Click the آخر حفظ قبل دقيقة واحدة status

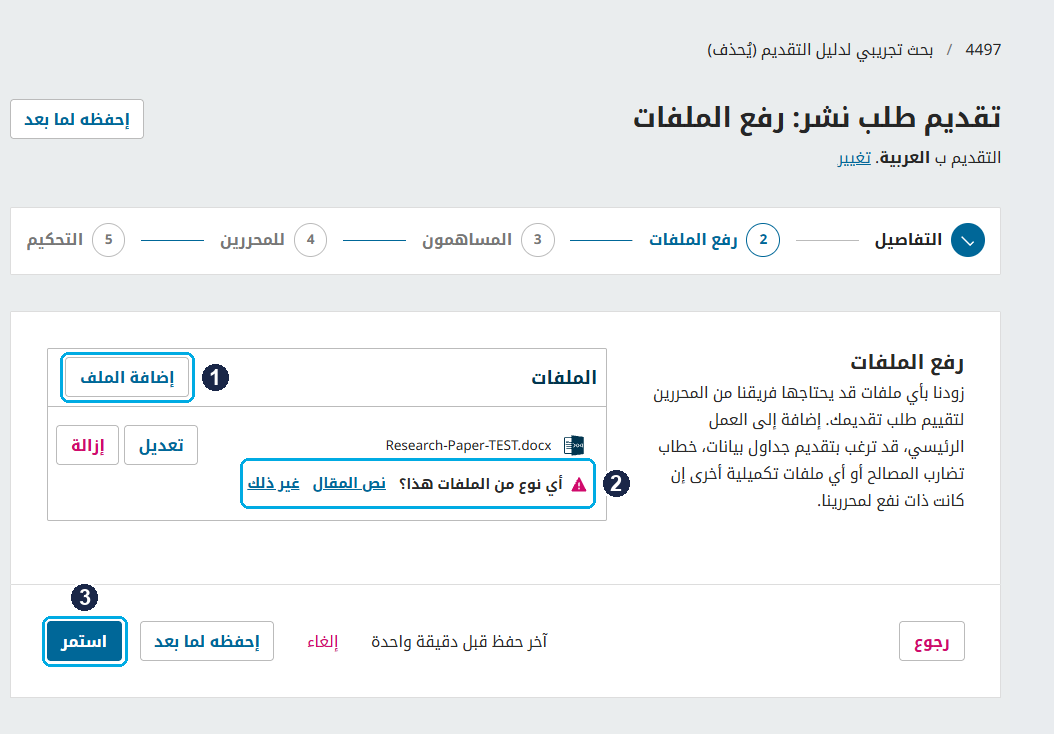[x=459, y=642]
